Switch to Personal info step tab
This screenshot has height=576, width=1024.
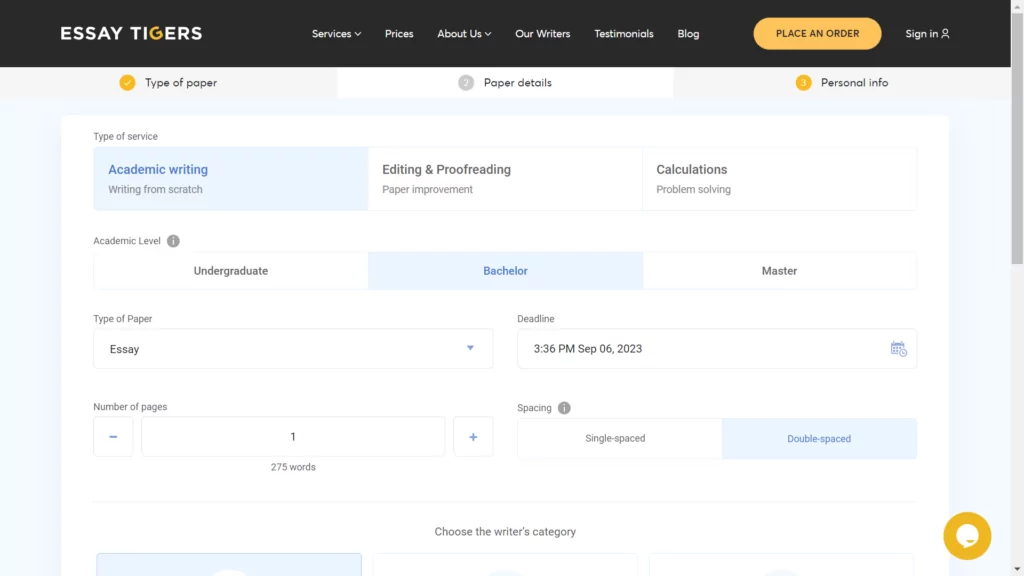pos(842,83)
